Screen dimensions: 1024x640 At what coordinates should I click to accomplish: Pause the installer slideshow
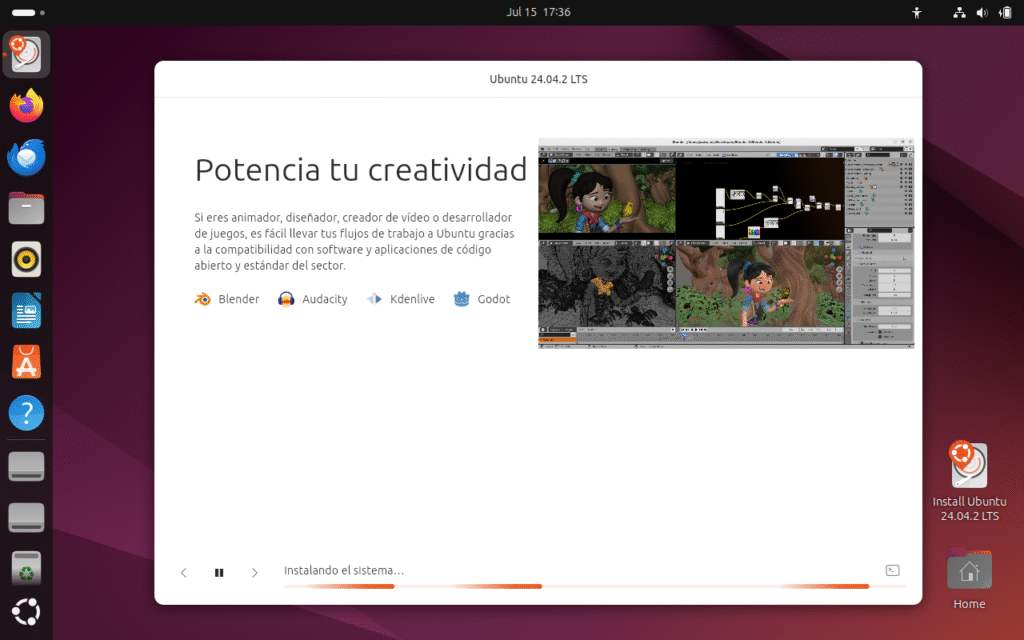click(219, 573)
